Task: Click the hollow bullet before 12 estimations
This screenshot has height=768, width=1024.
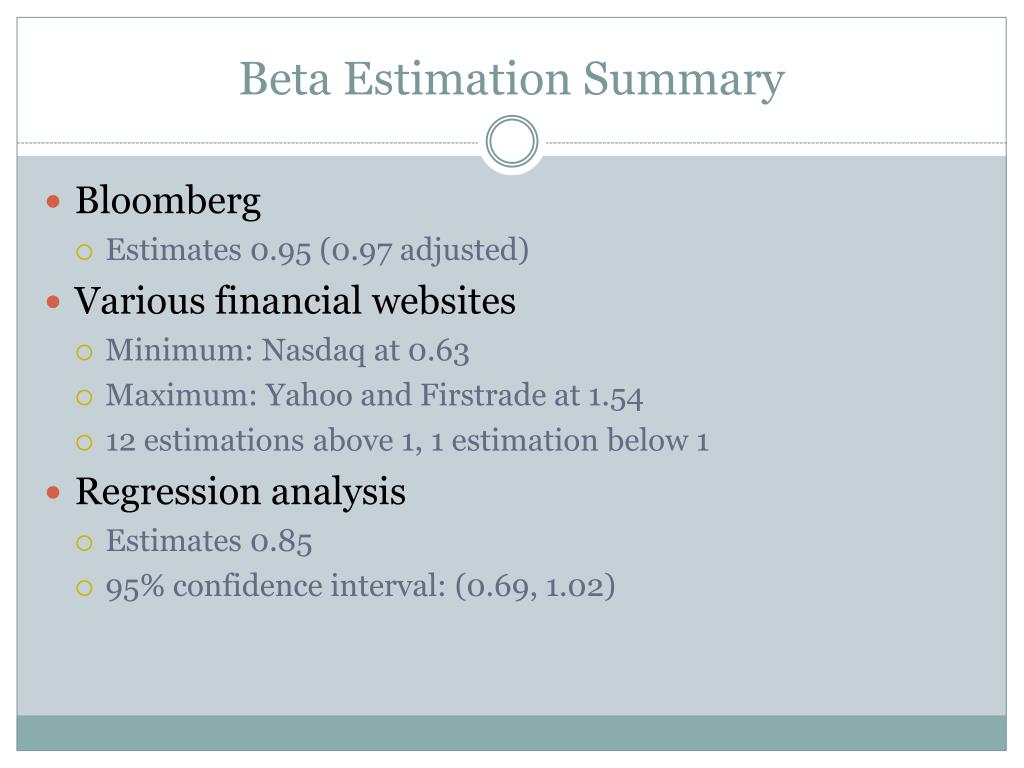Action: 84,443
